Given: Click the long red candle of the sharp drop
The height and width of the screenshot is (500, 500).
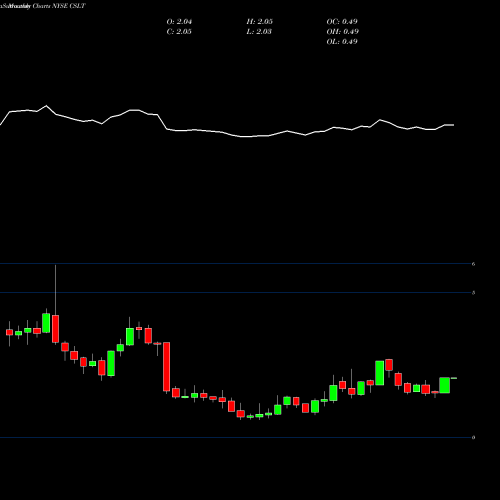Looking at the screenshot, I should point(166,366).
